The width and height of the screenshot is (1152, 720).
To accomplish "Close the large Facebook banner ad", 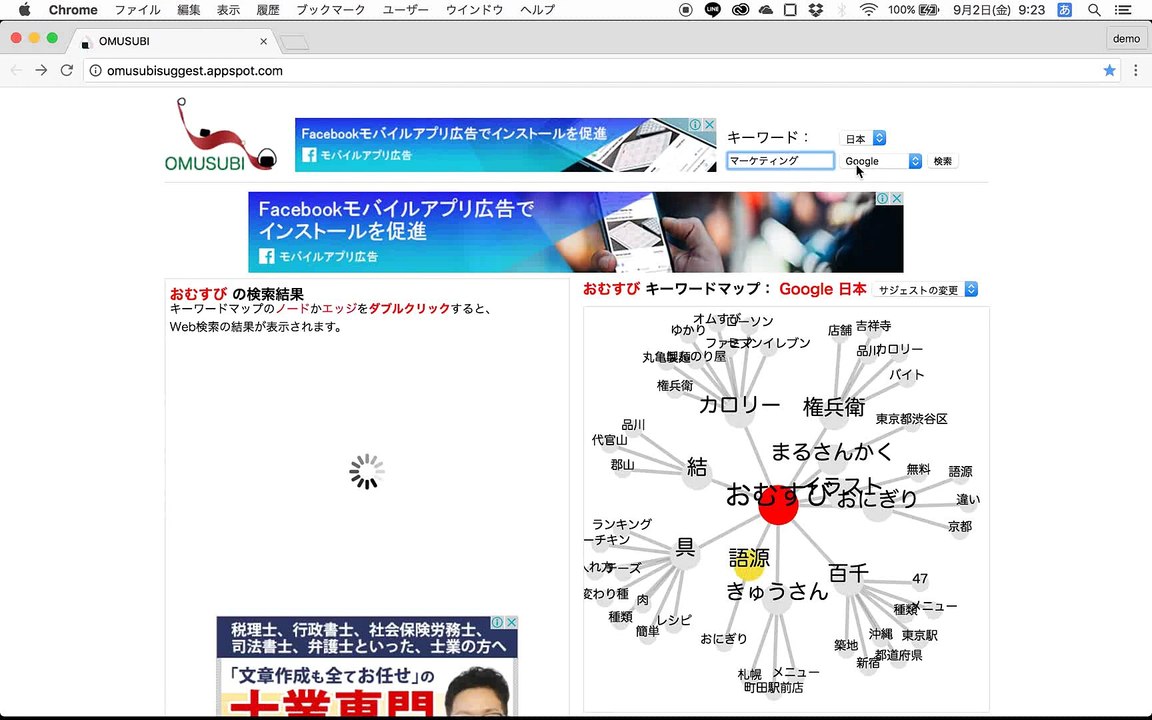I will 897,198.
